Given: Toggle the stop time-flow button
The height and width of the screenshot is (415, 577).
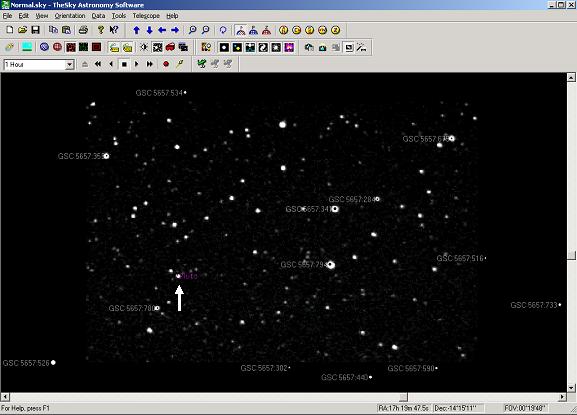Looking at the screenshot, I should (x=124, y=64).
